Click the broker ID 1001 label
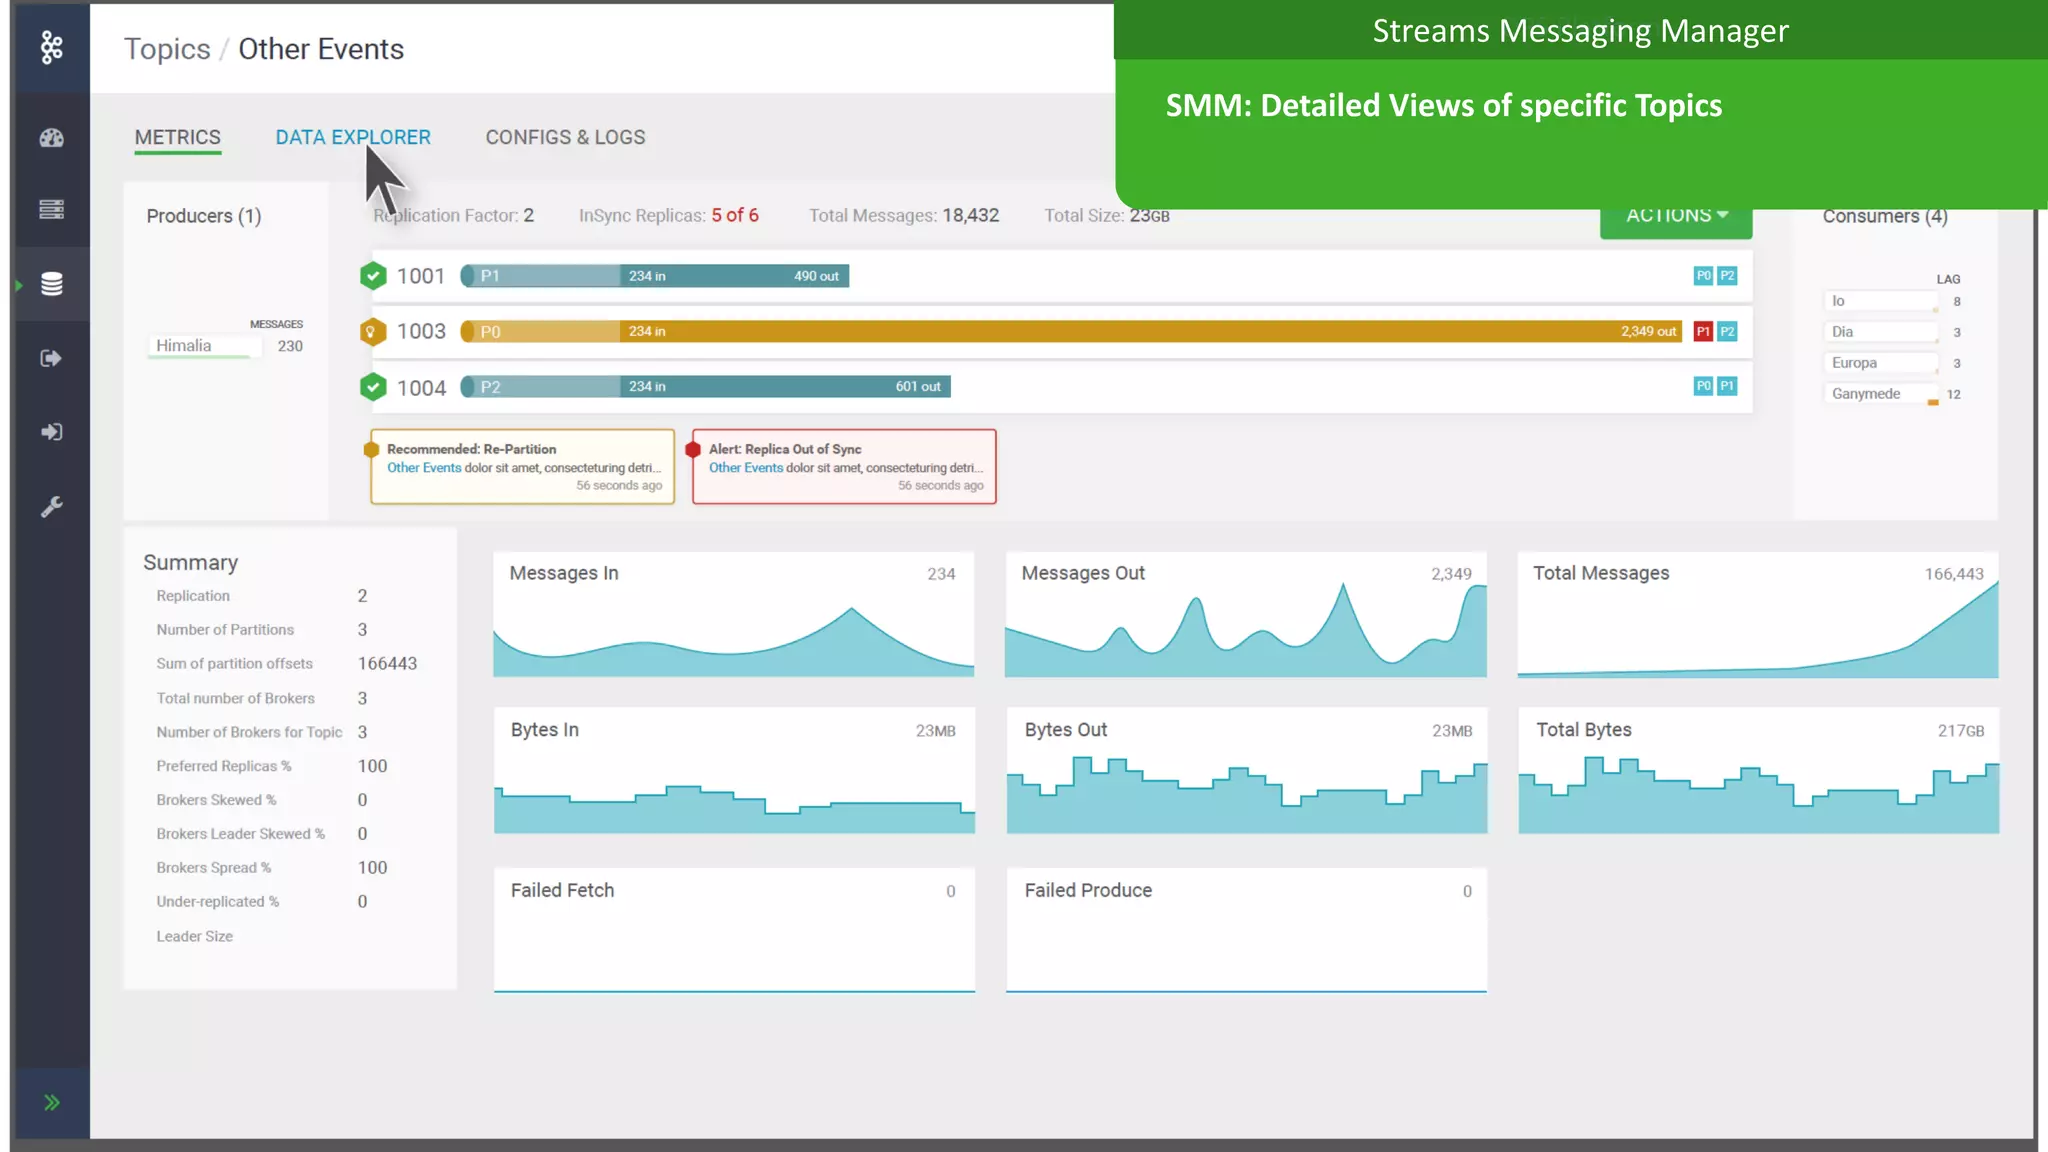Screen dimensions: 2048x1152 click(421, 276)
